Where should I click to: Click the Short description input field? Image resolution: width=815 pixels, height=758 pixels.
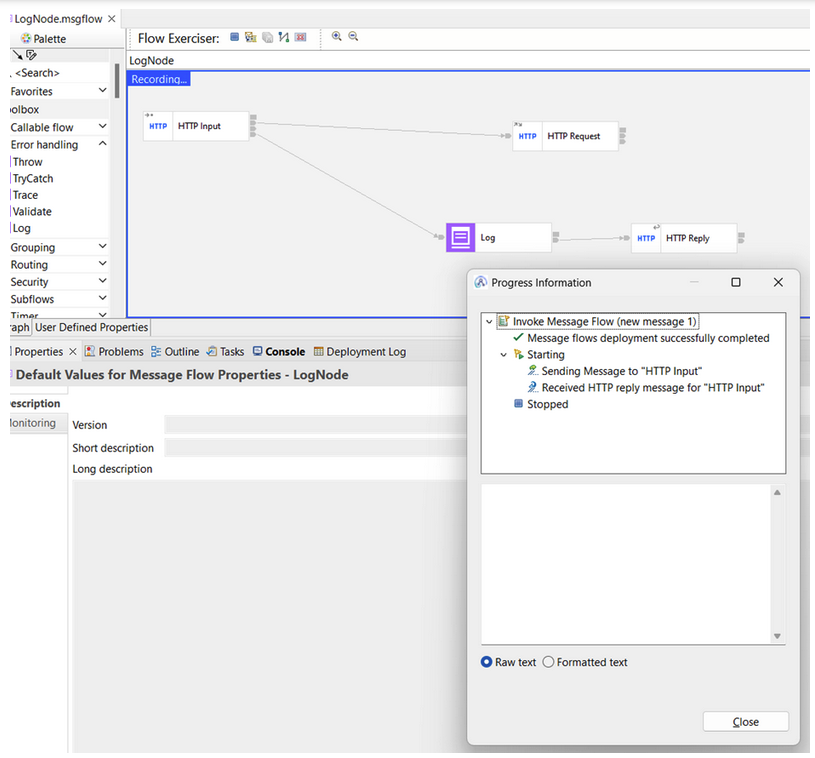[316, 448]
